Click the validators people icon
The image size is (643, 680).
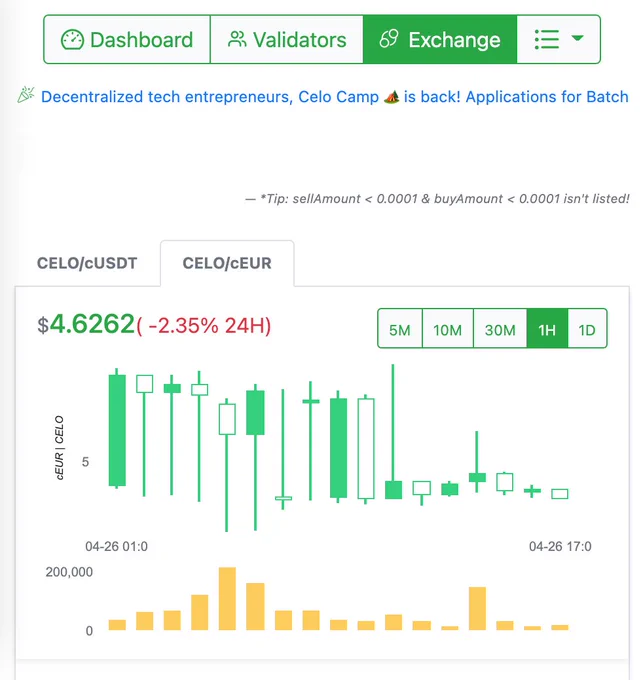[x=237, y=39]
